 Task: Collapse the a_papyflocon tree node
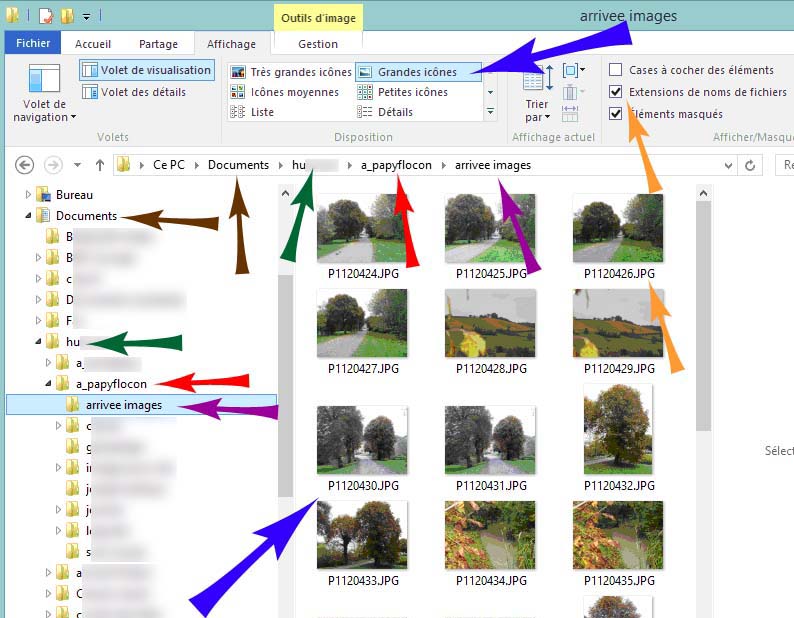coord(48,384)
